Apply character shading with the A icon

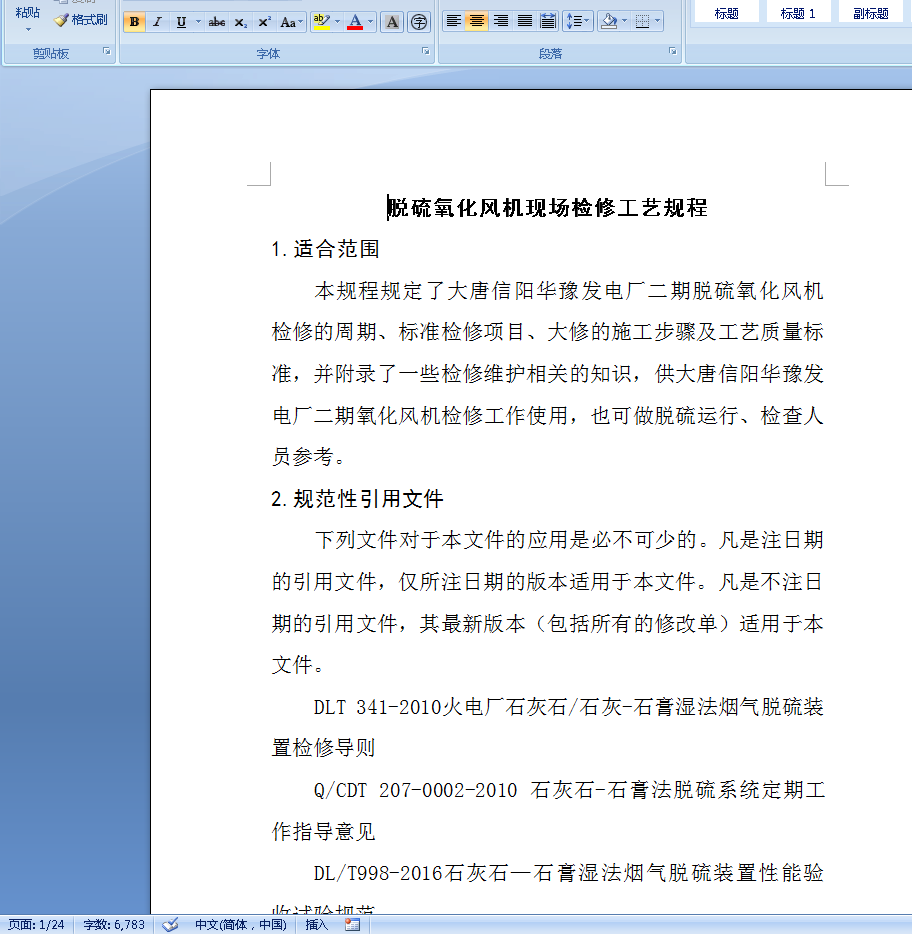coord(392,21)
